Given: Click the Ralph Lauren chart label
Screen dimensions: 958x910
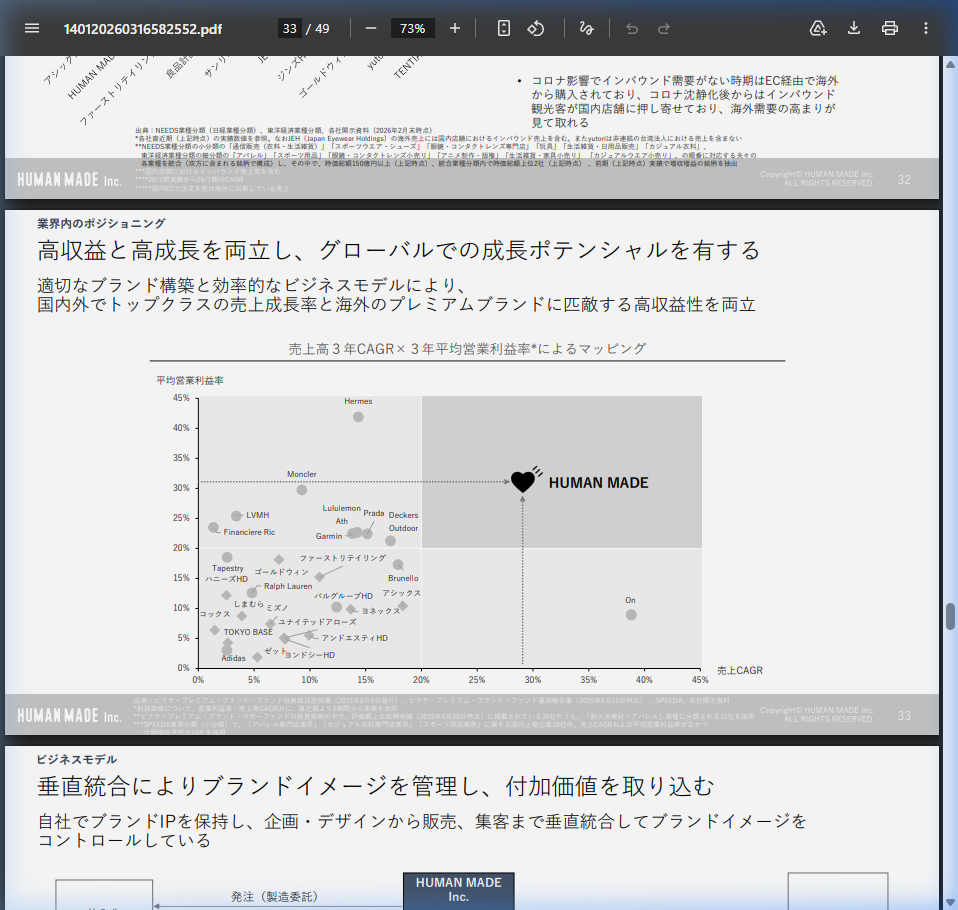Looking at the screenshot, I should click(x=288, y=586).
